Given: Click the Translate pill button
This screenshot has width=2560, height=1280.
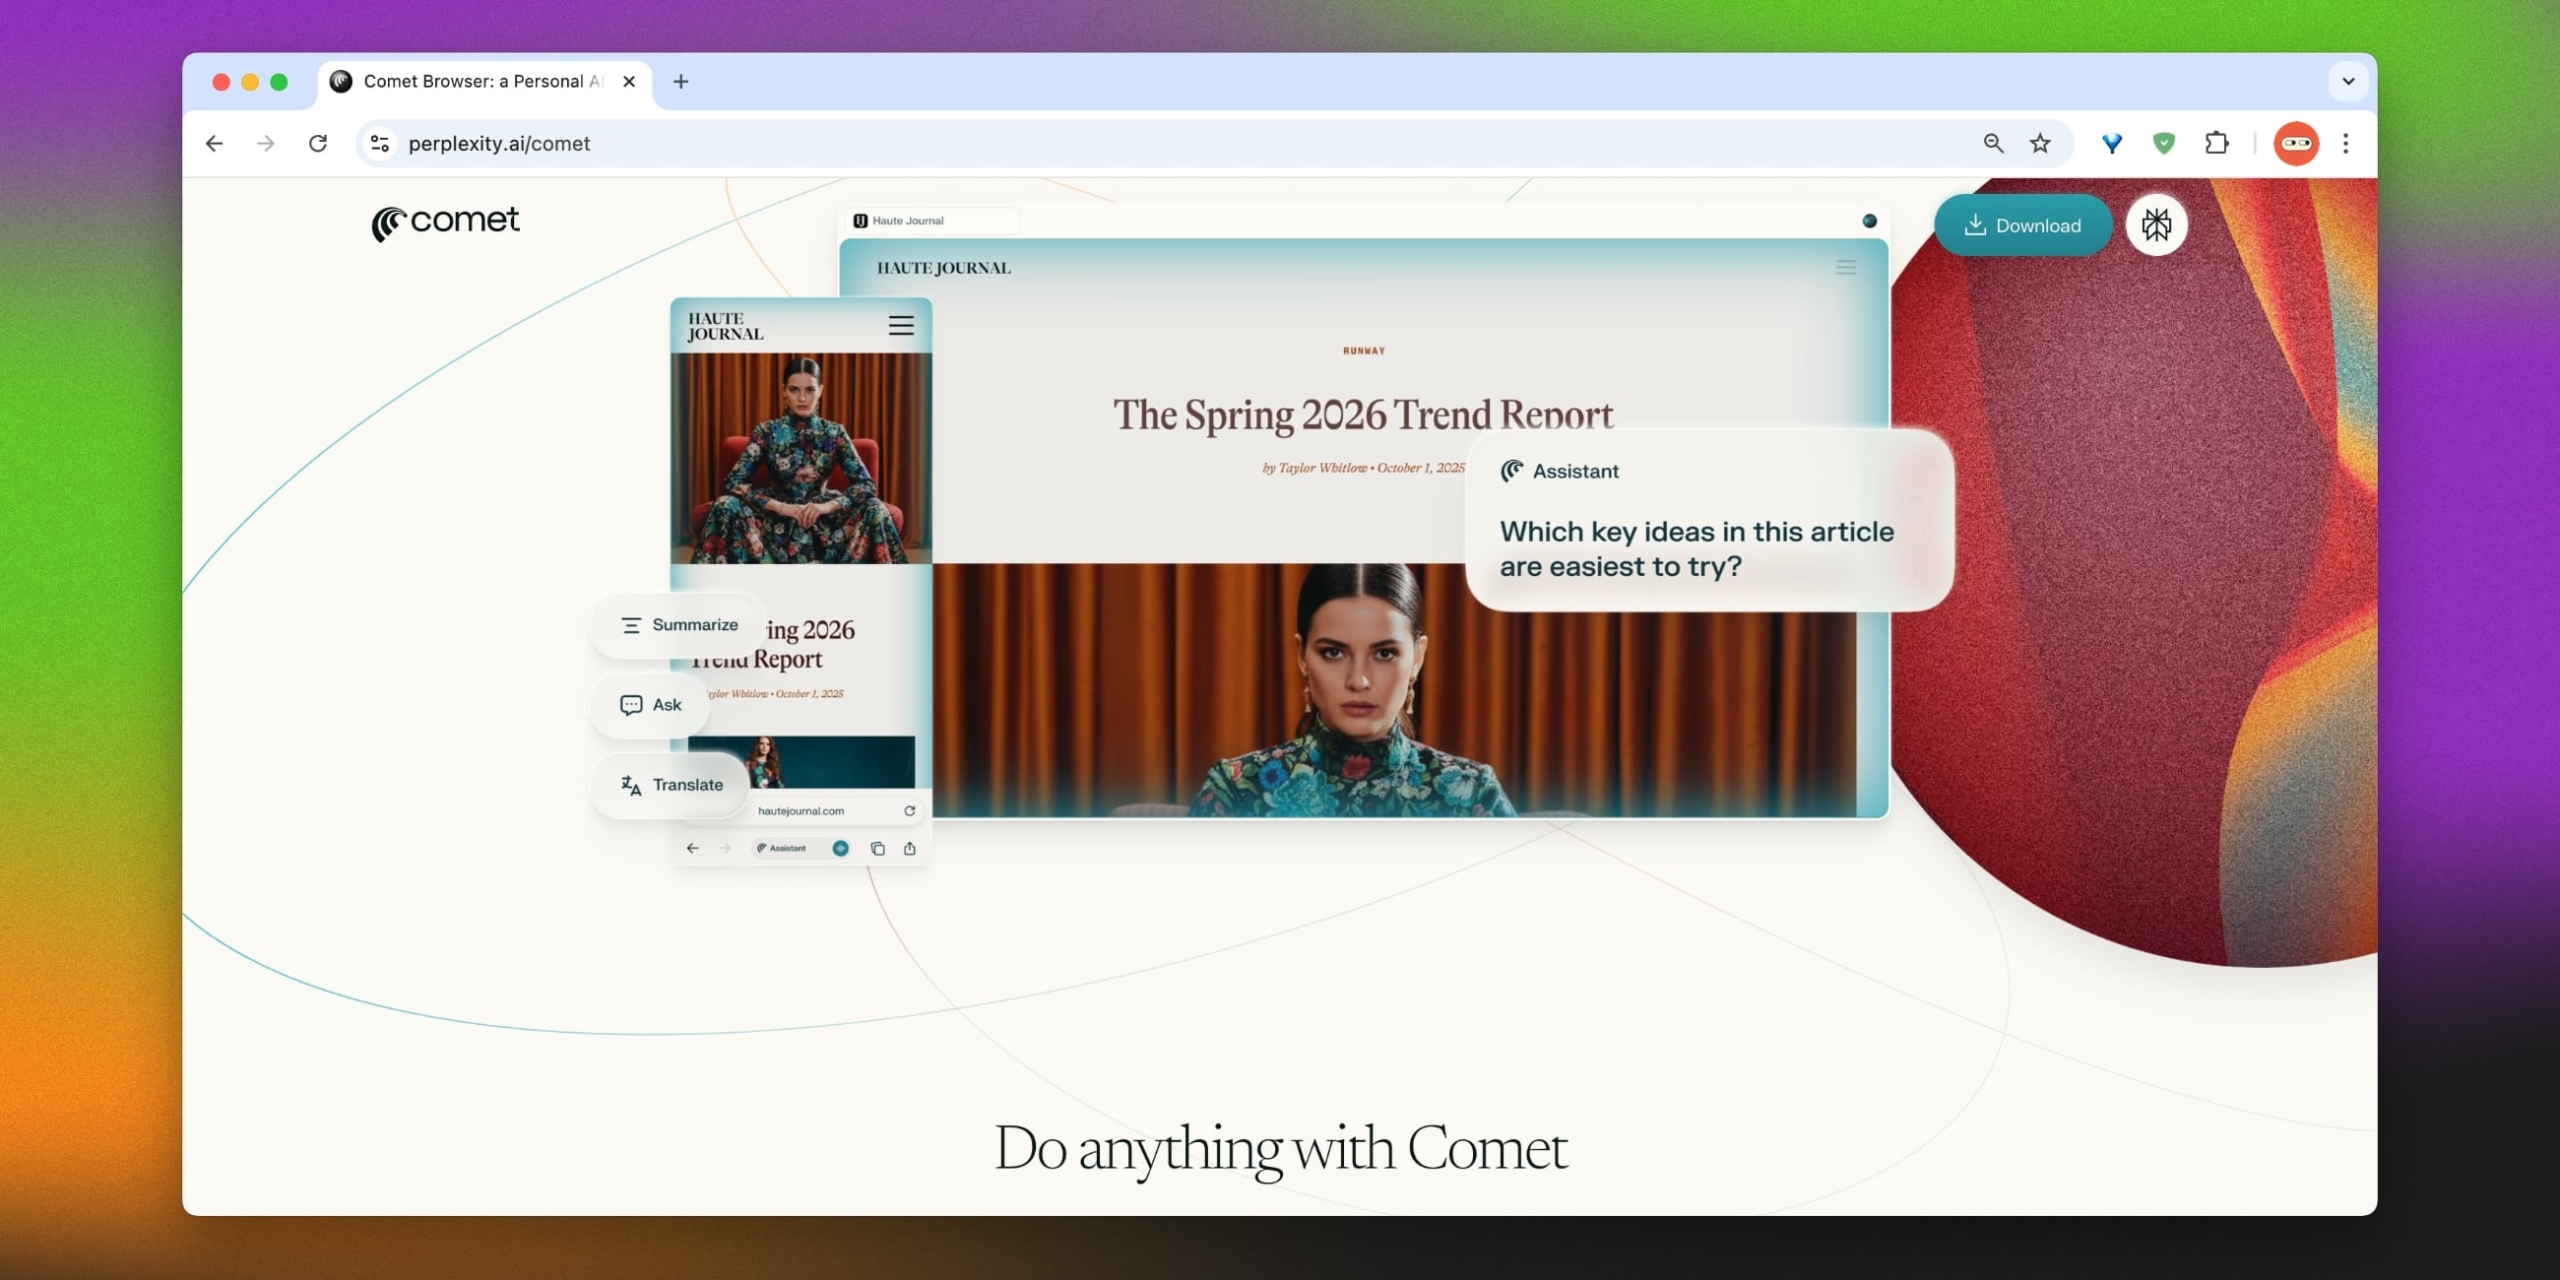Looking at the screenshot, I should pos(671,785).
